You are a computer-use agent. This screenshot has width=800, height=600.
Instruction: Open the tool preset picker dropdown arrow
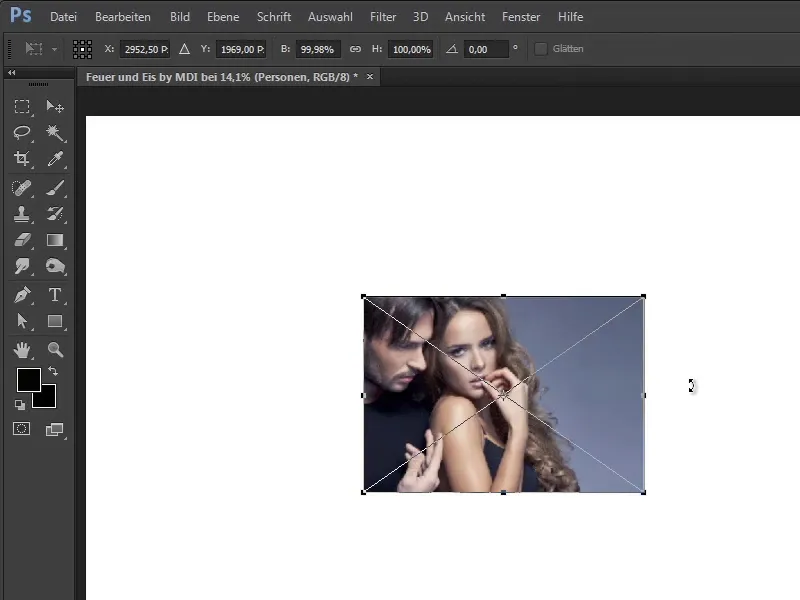click(53, 48)
